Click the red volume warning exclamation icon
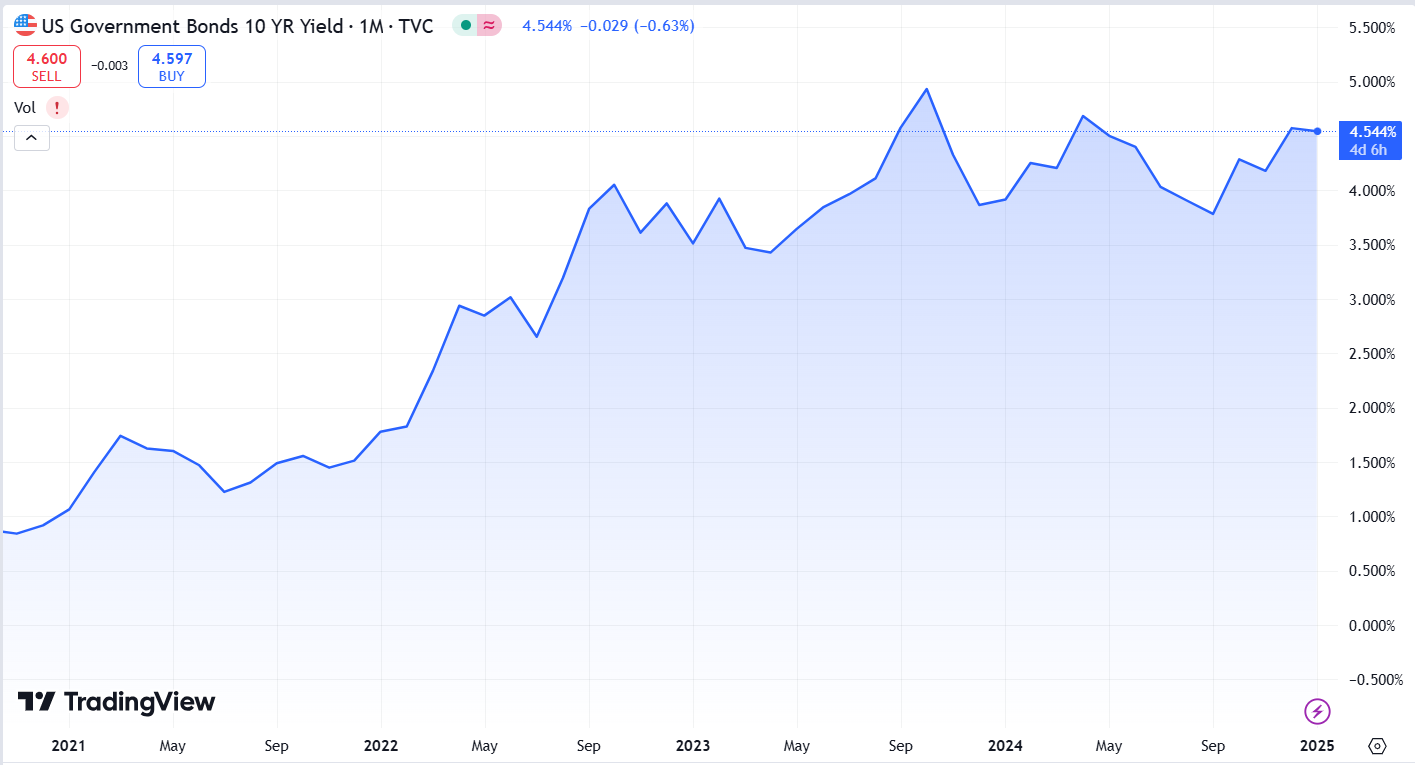1415x765 pixels. [58, 107]
